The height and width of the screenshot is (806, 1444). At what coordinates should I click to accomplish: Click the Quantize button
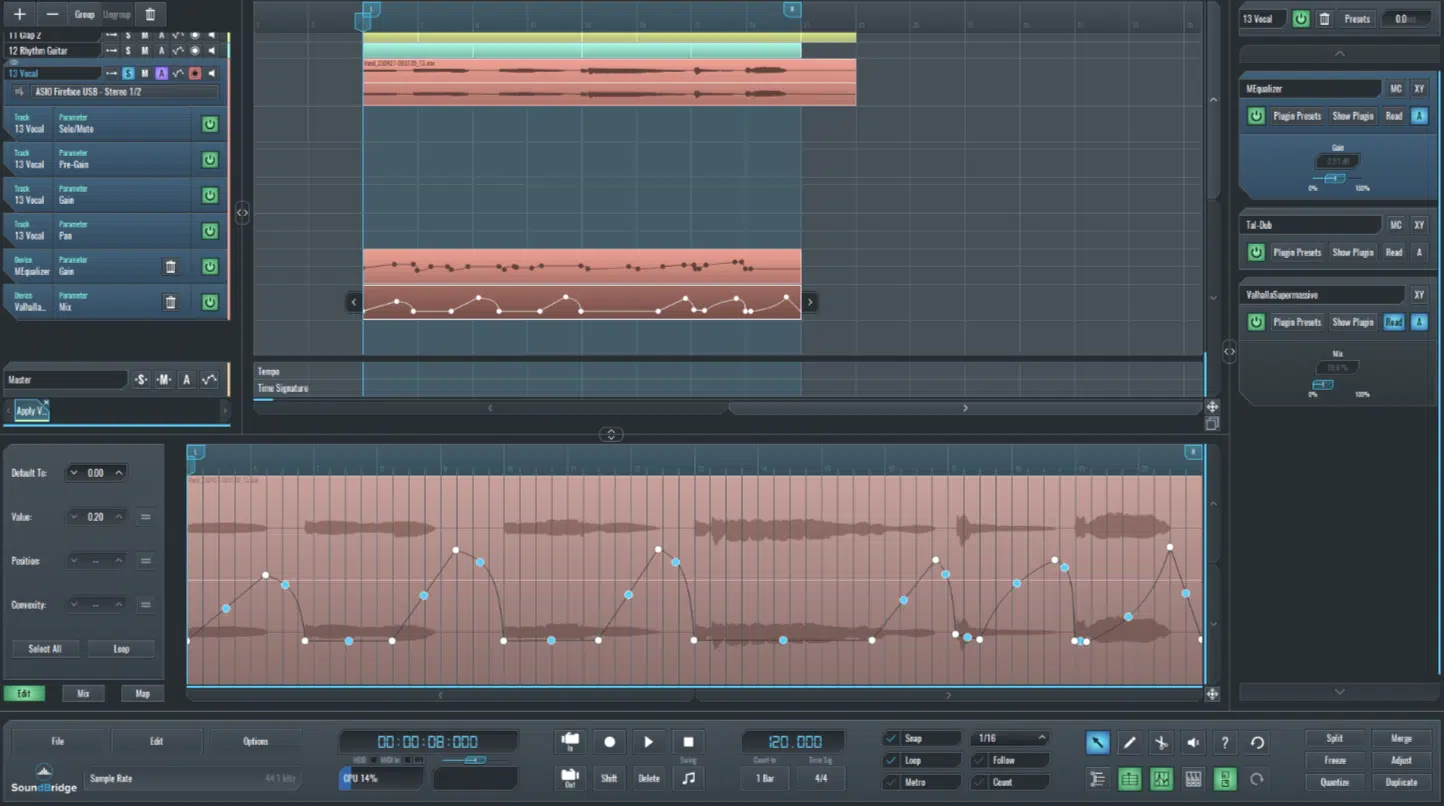1335,782
